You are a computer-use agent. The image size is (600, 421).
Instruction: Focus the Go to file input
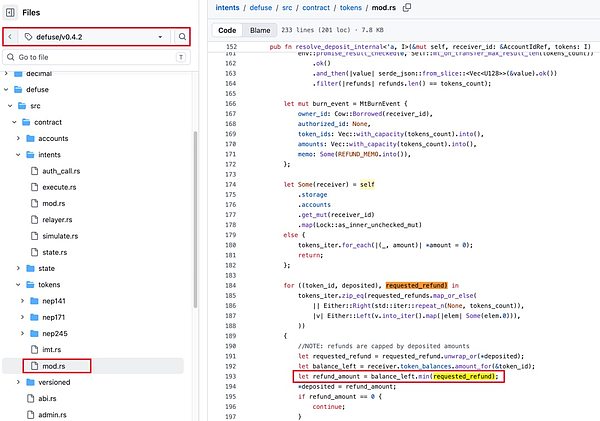point(96,57)
